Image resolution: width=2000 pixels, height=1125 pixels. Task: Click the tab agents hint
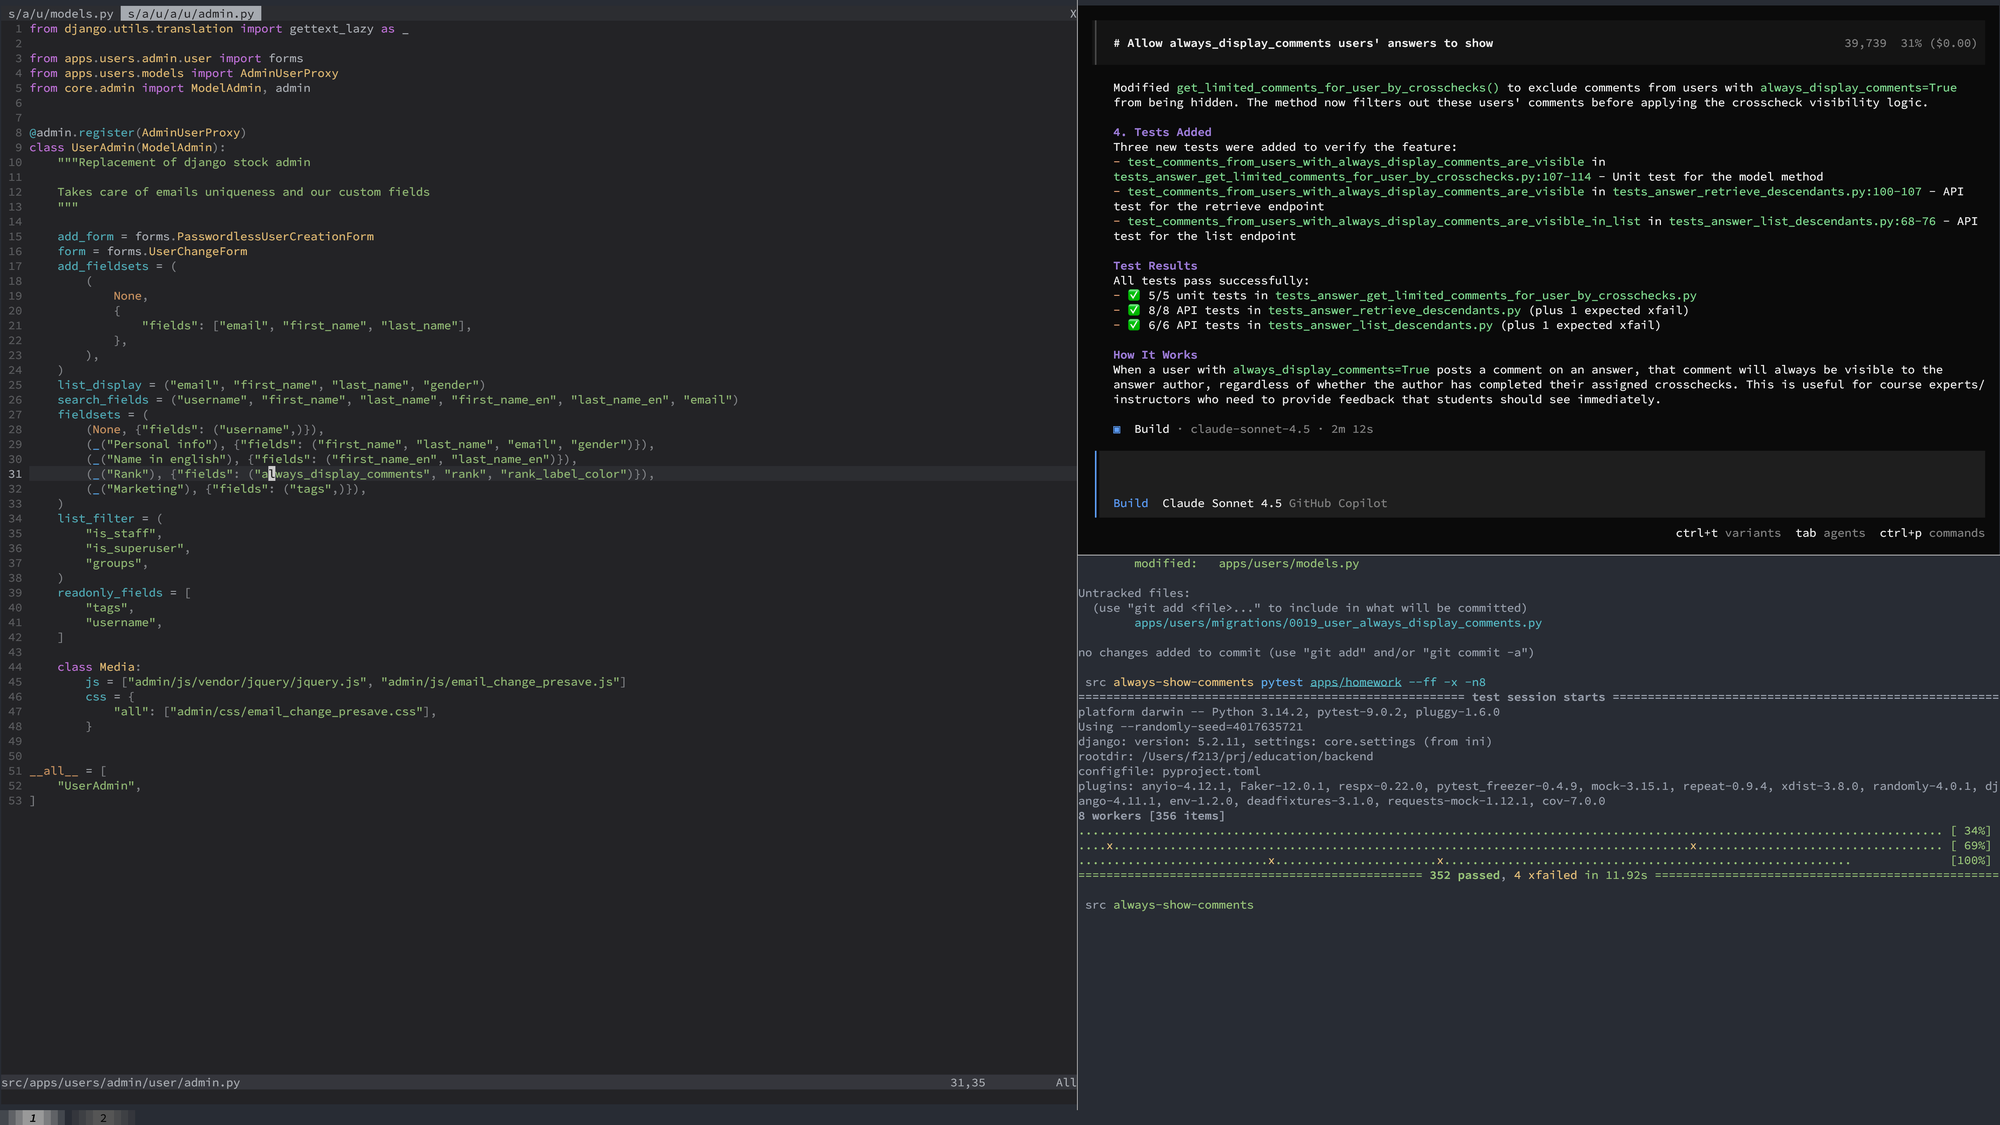coord(1829,533)
